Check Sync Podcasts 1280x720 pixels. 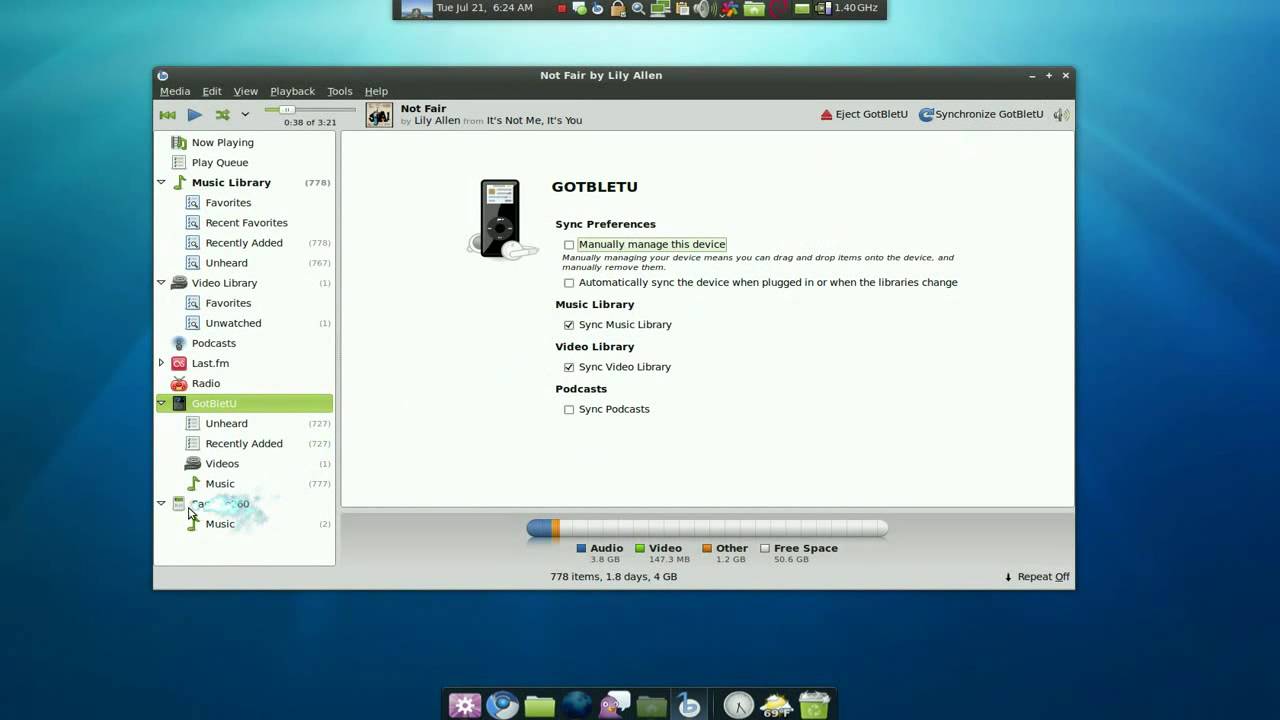pyautogui.click(x=569, y=409)
